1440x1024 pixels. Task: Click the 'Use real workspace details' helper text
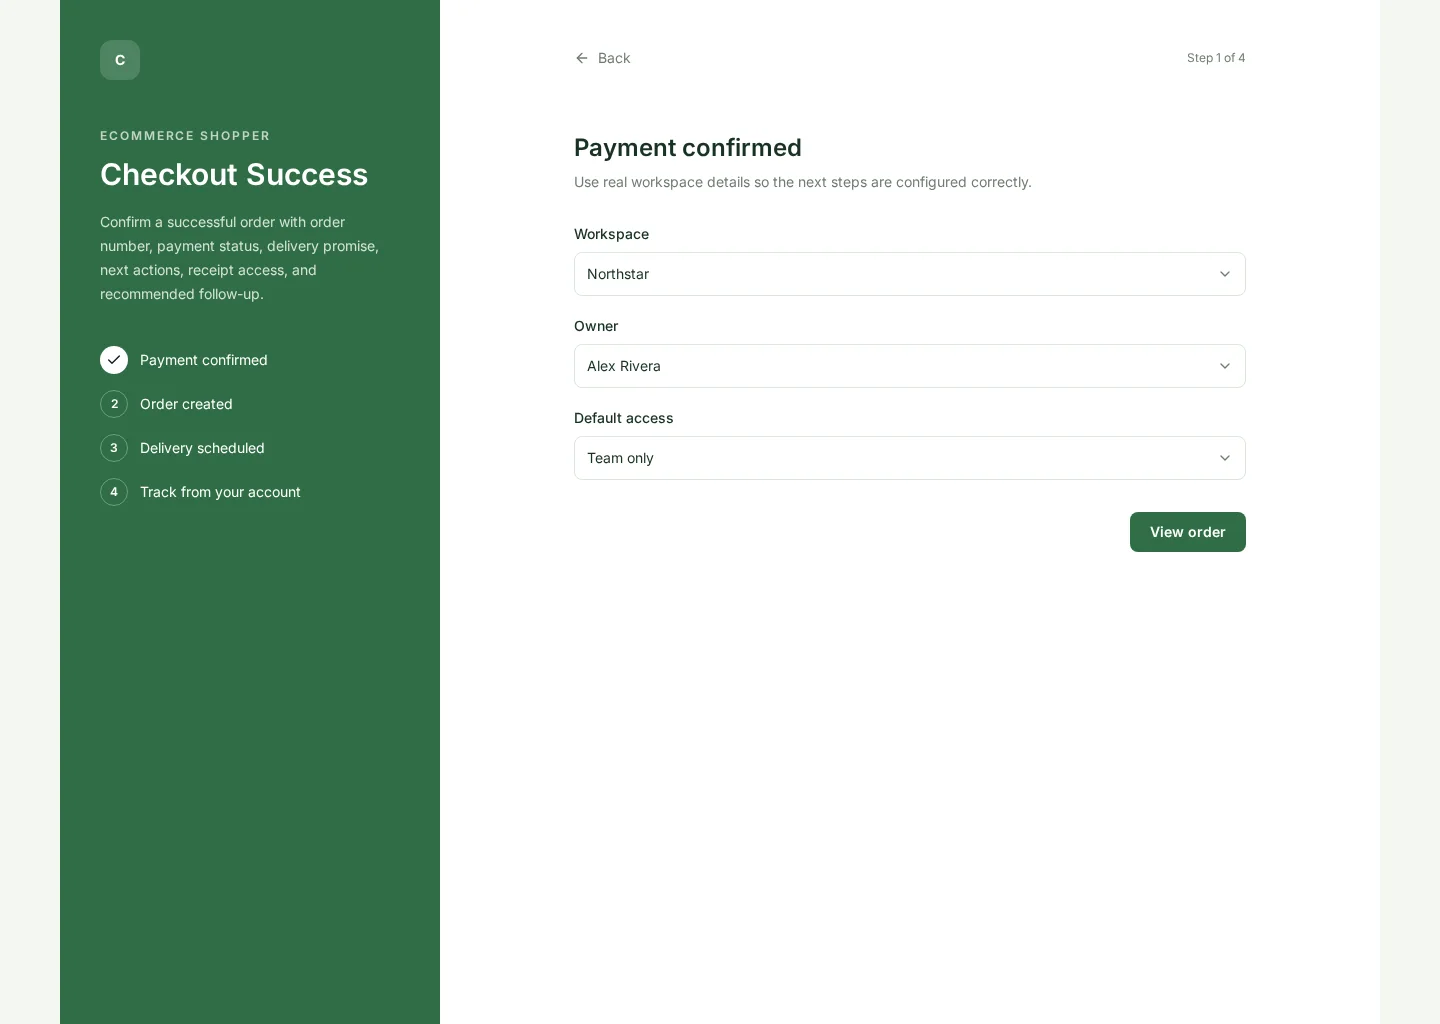pyautogui.click(x=803, y=182)
